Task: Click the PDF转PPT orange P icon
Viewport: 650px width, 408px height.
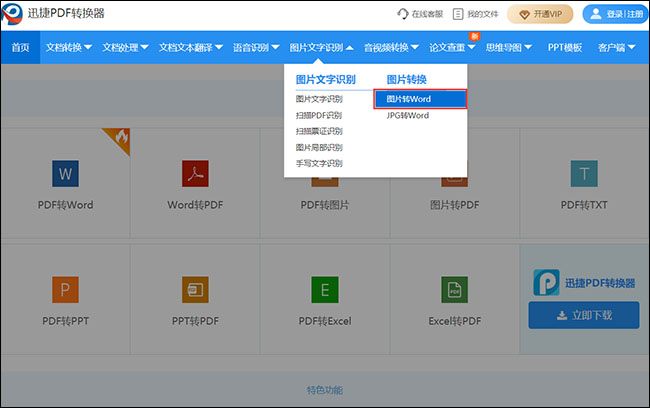Action: (67, 290)
